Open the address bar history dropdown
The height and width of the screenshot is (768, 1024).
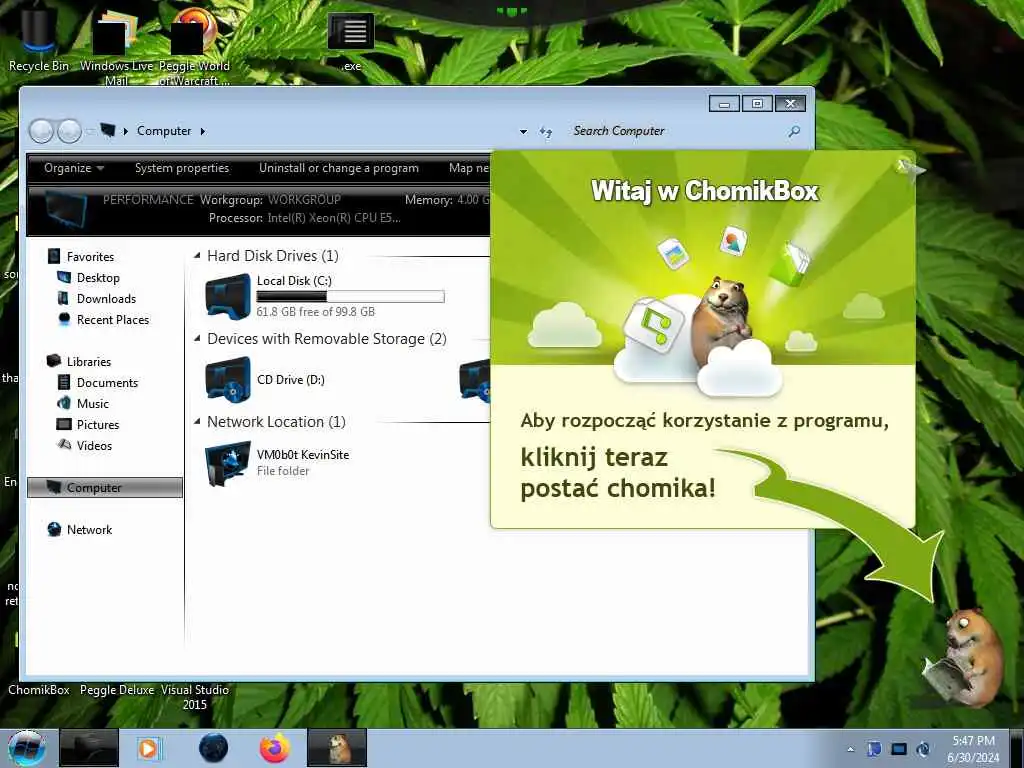(523, 131)
